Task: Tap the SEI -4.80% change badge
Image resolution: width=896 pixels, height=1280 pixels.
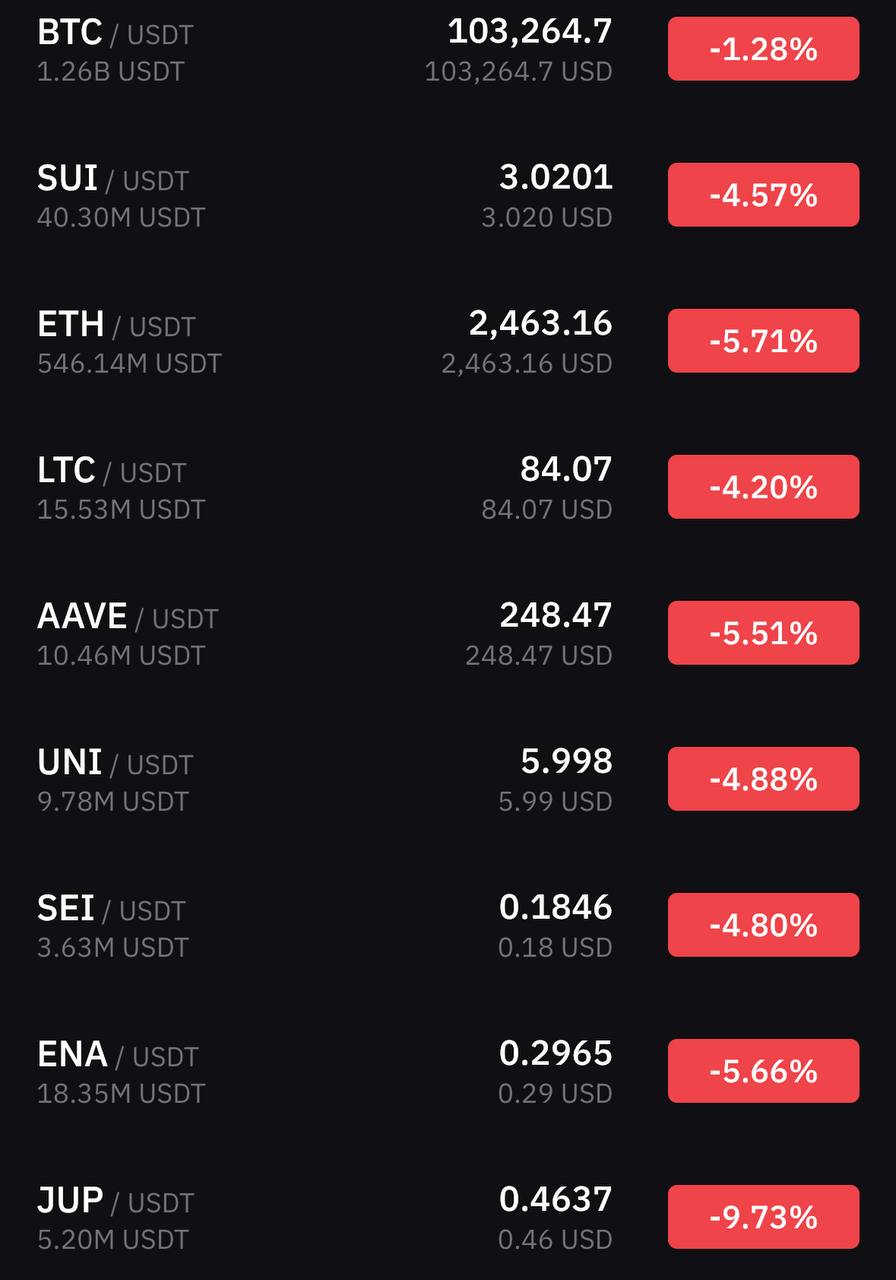Action: pyautogui.click(x=763, y=925)
